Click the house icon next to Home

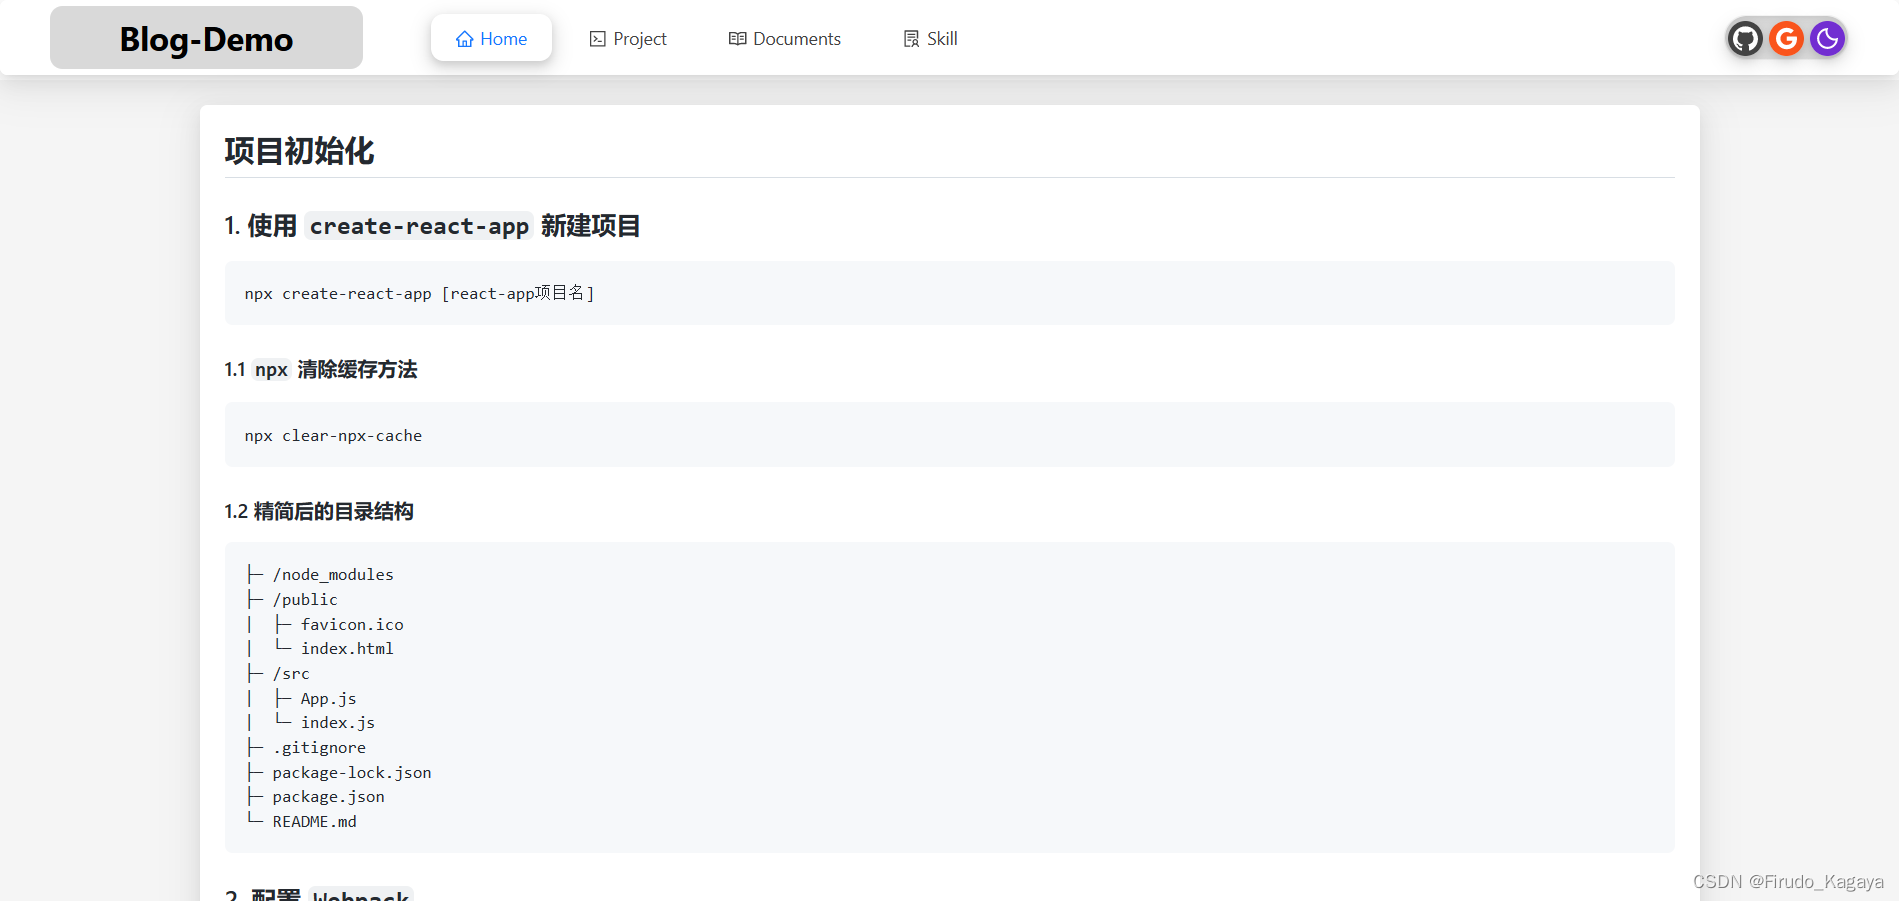point(463,38)
